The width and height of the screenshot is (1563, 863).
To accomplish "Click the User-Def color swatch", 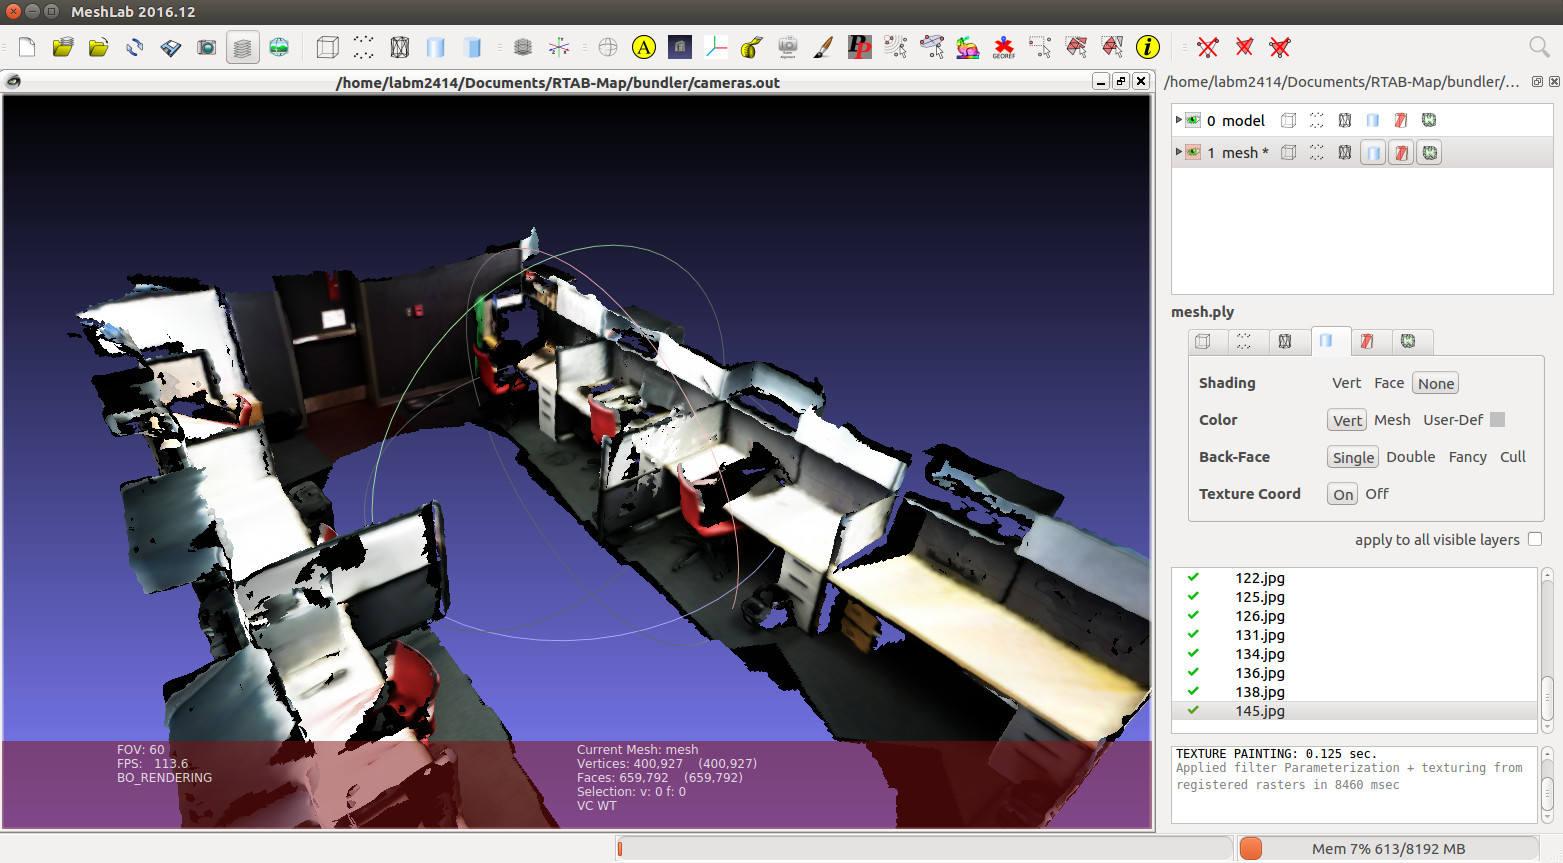I will pyautogui.click(x=1497, y=420).
